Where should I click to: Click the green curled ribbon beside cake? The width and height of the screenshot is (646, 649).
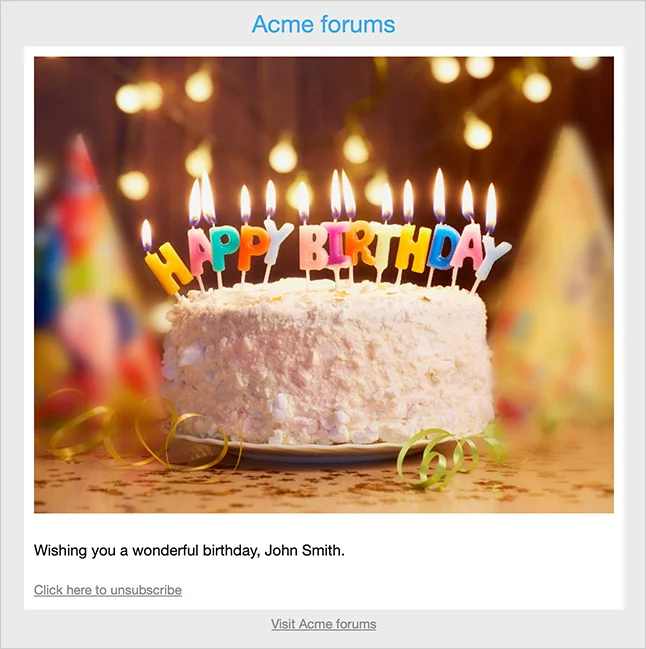(x=449, y=454)
